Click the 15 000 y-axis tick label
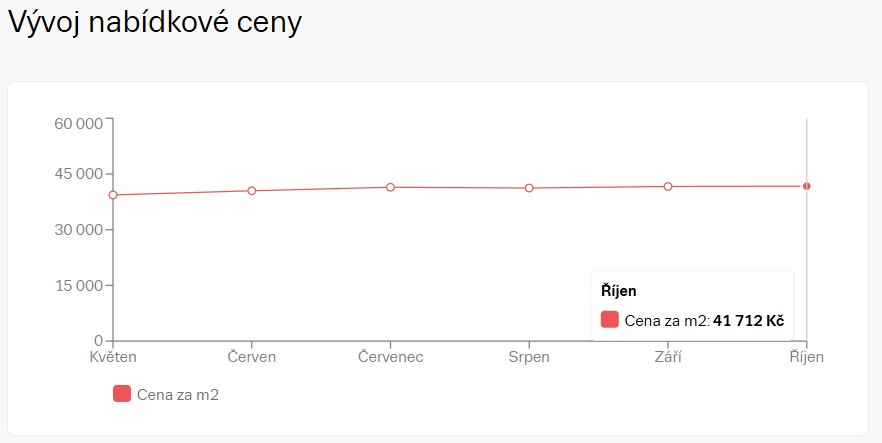The width and height of the screenshot is (882, 443). pos(79,286)
